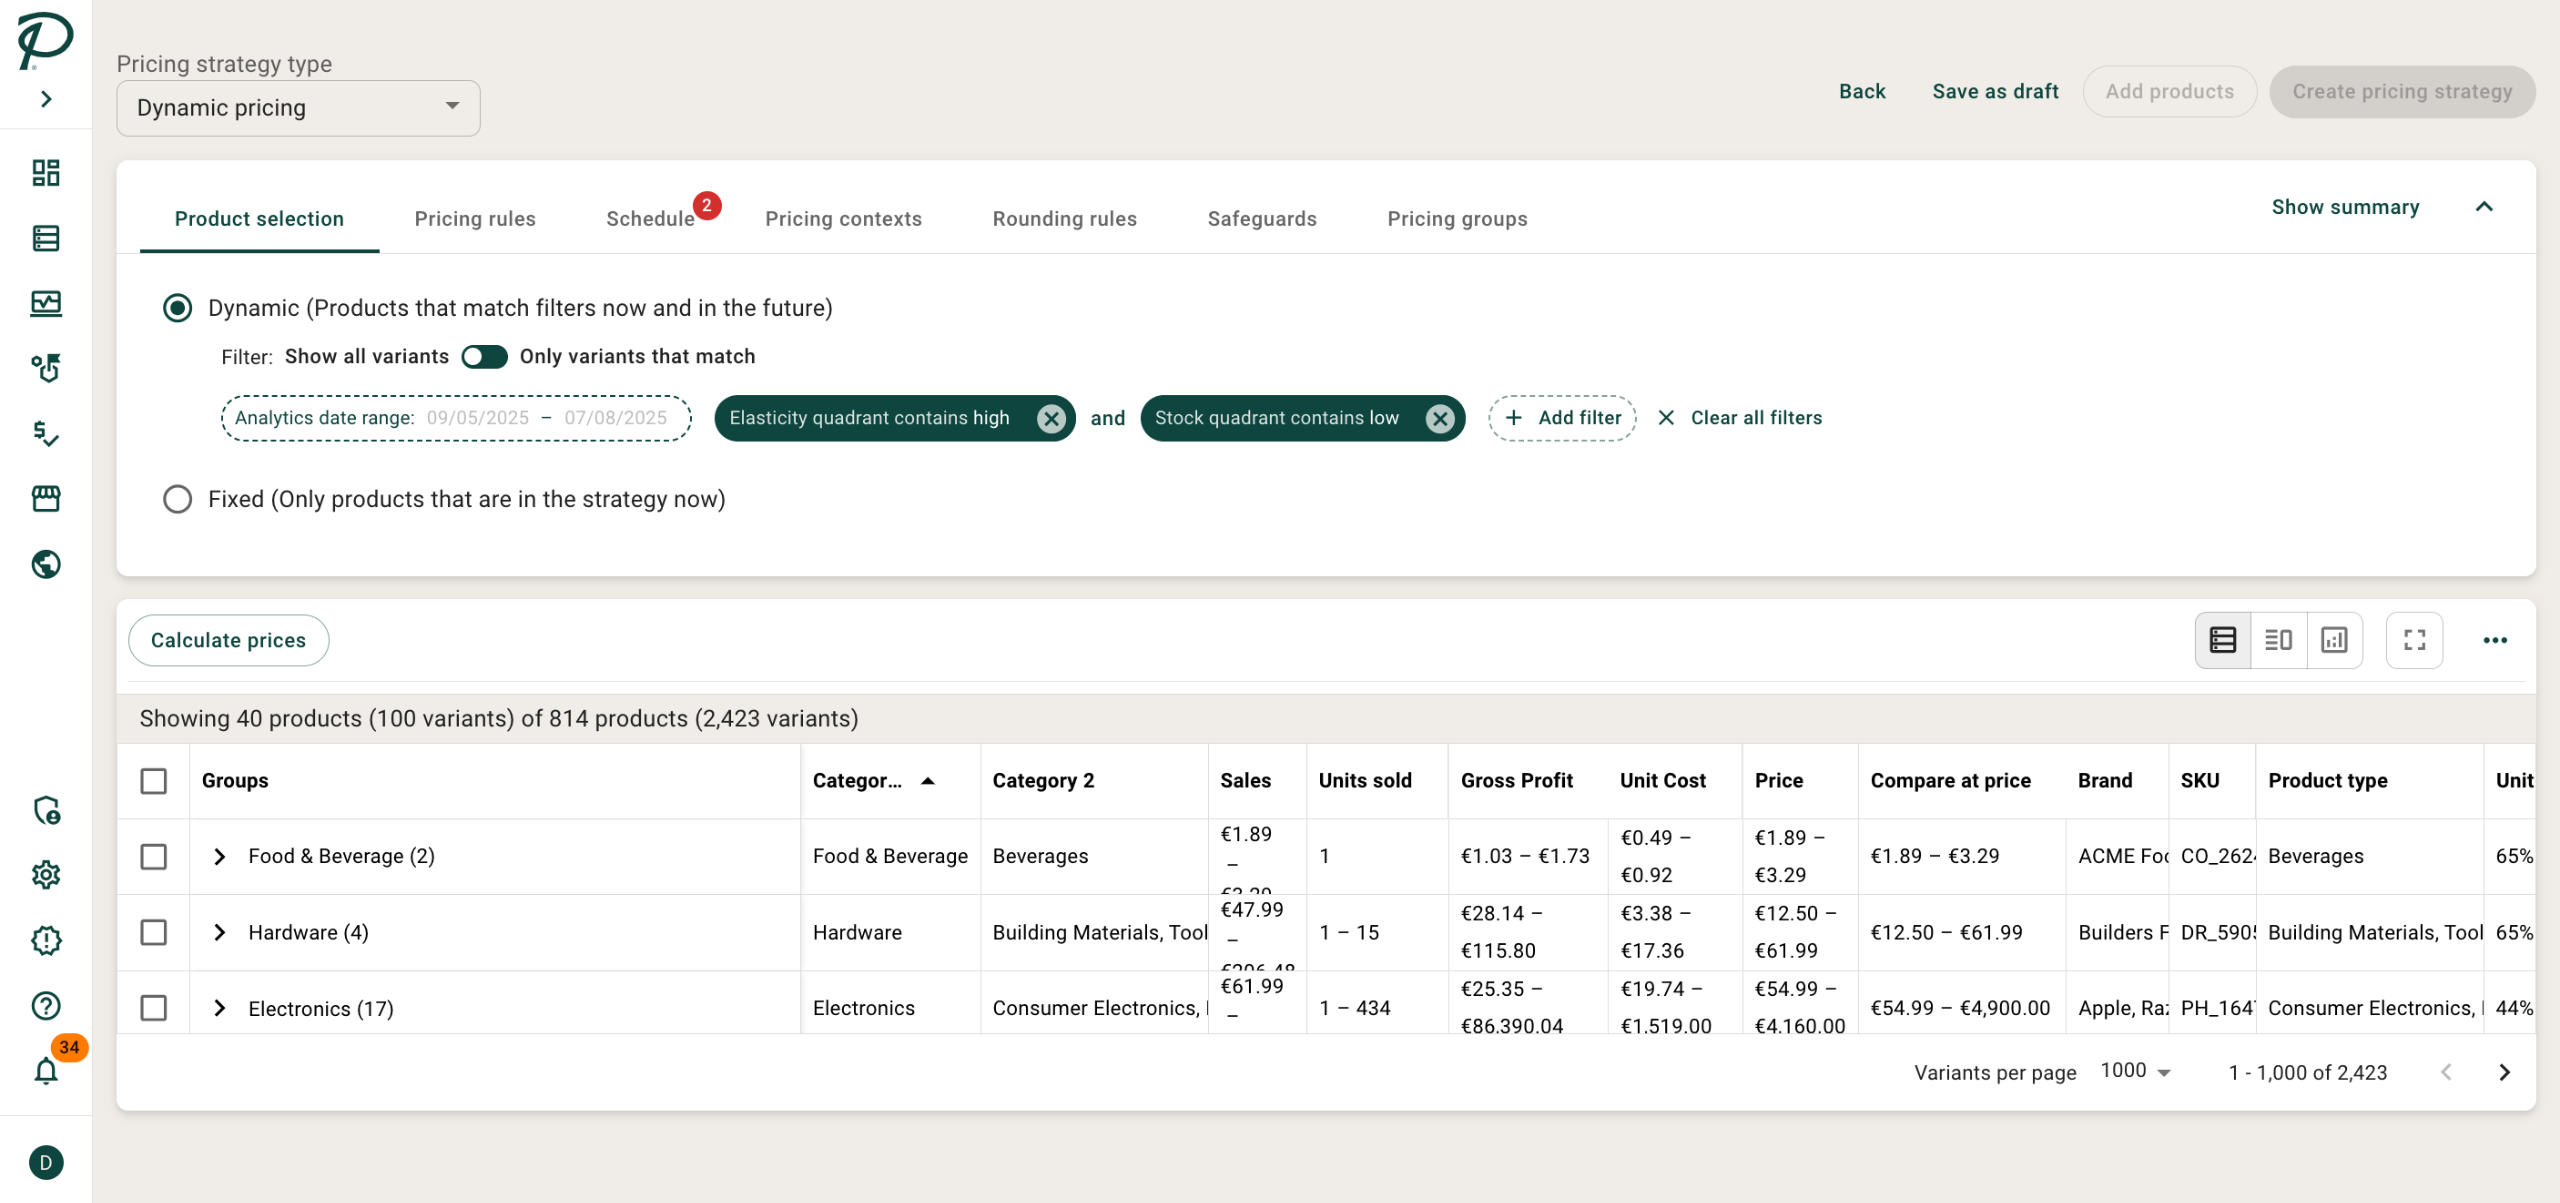This screenshot has width=2560, height=1203.
Task: Open the notifications bell icon
Action: (x=46, y=1070)
